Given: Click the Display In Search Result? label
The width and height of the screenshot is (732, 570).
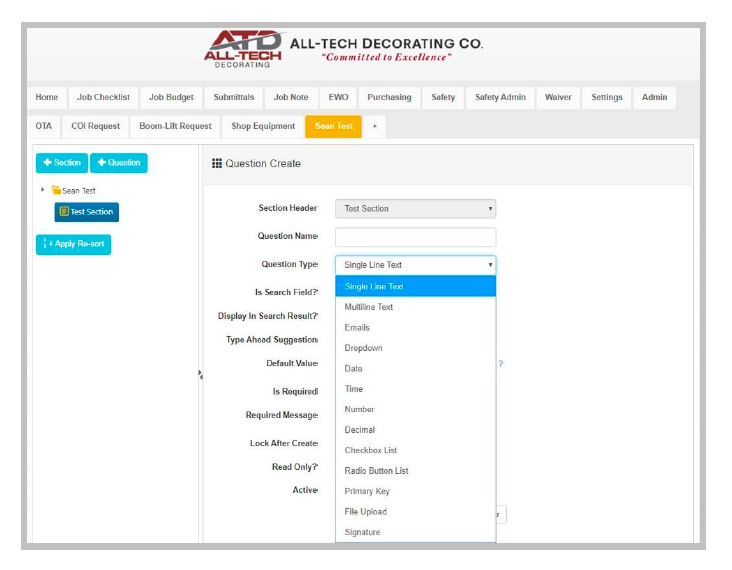Looking at the screenshot, I should [x=268, y=316].
